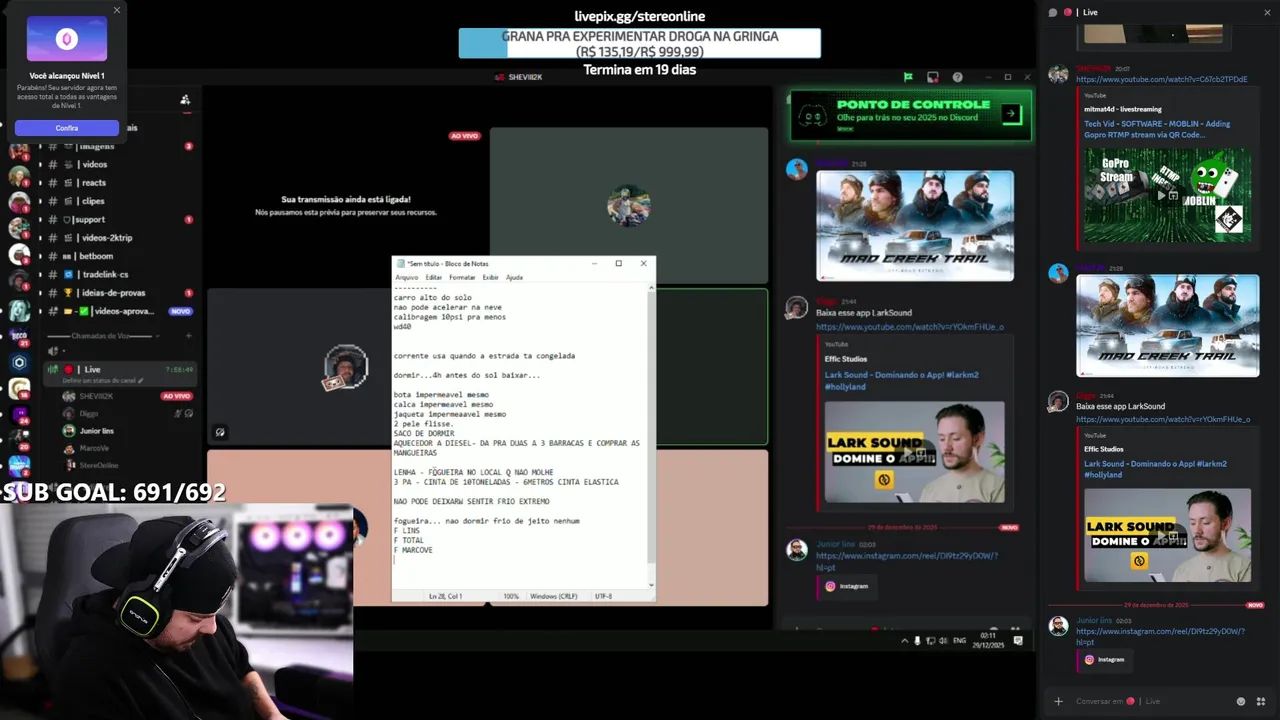Open Junior lins' Instagram reel link in Discord
The width and height of the screenshot is (1280, 720).
point(906,561)
